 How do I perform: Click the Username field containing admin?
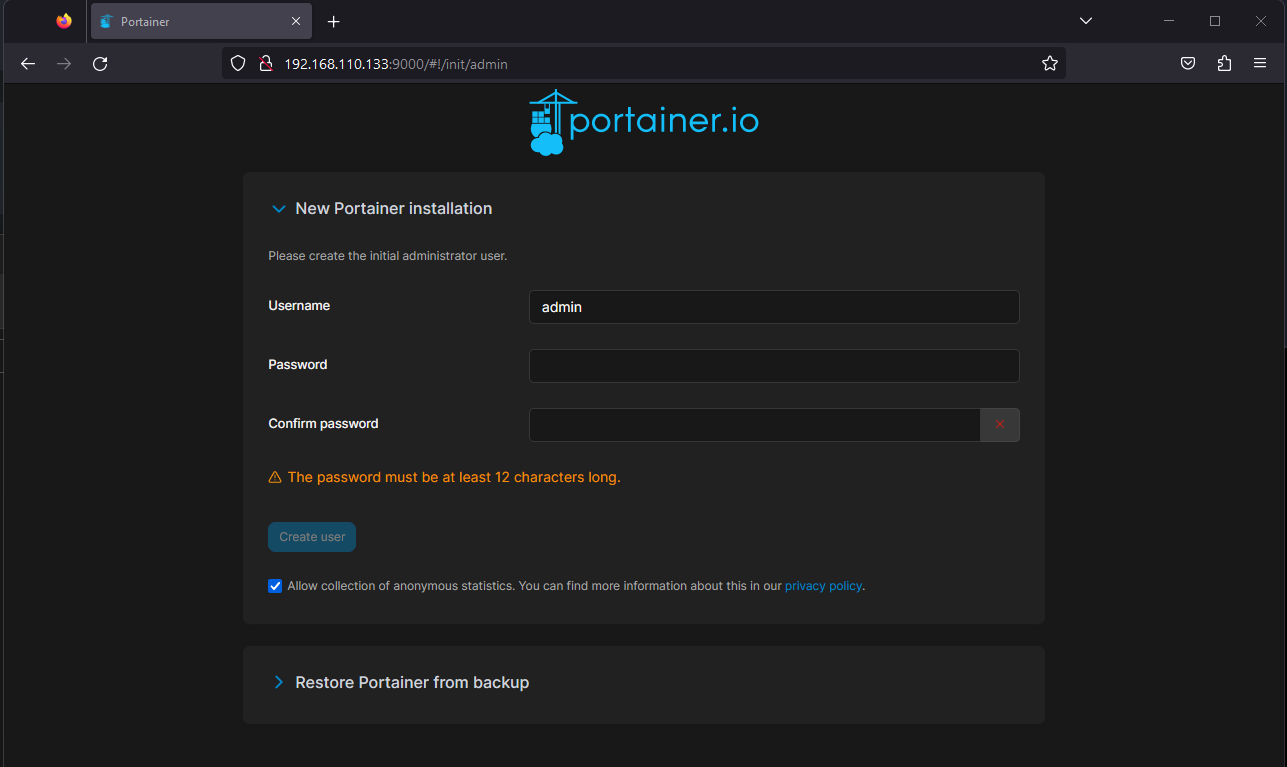click(774, 307)
